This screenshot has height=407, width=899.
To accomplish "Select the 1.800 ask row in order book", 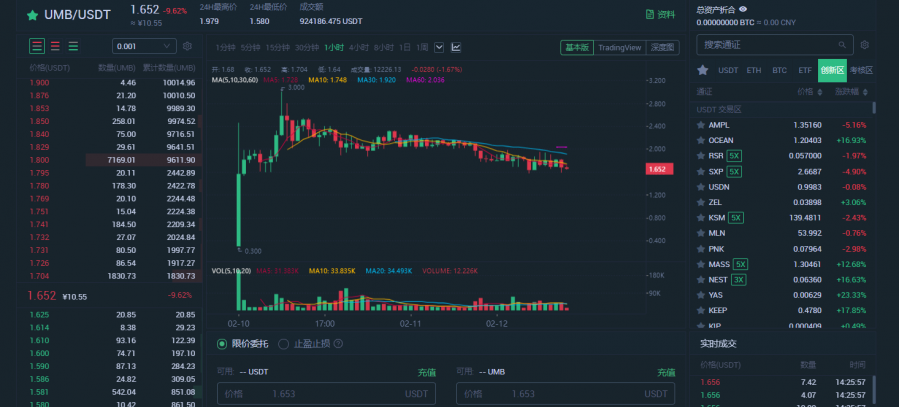I will tap(112, 160).
